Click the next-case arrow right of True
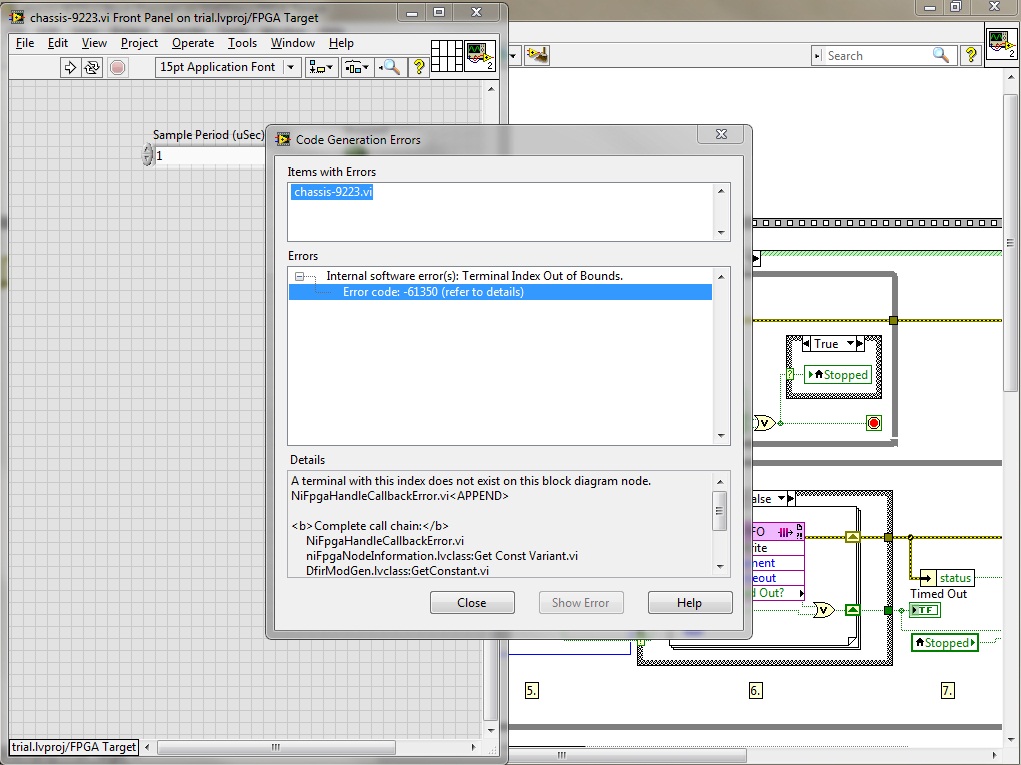The width and height of the screenshot is (1021, 765). [860, 343]
